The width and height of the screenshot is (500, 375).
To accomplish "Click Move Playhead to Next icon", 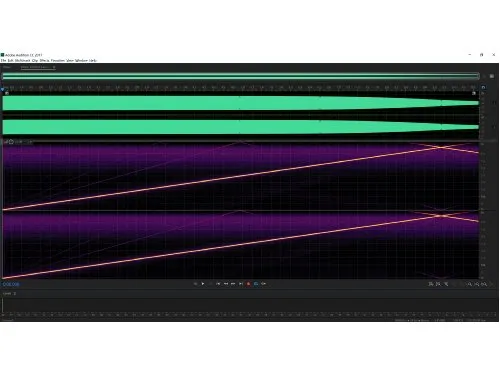I will 241,284.
